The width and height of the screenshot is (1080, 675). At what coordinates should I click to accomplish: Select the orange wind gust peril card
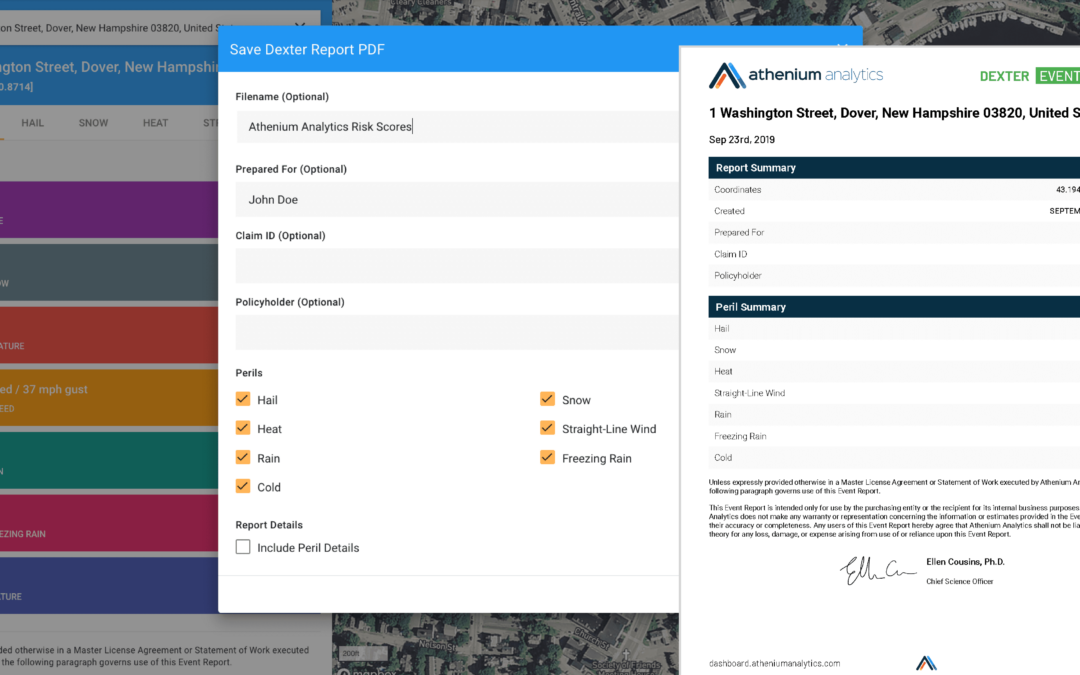109,398
